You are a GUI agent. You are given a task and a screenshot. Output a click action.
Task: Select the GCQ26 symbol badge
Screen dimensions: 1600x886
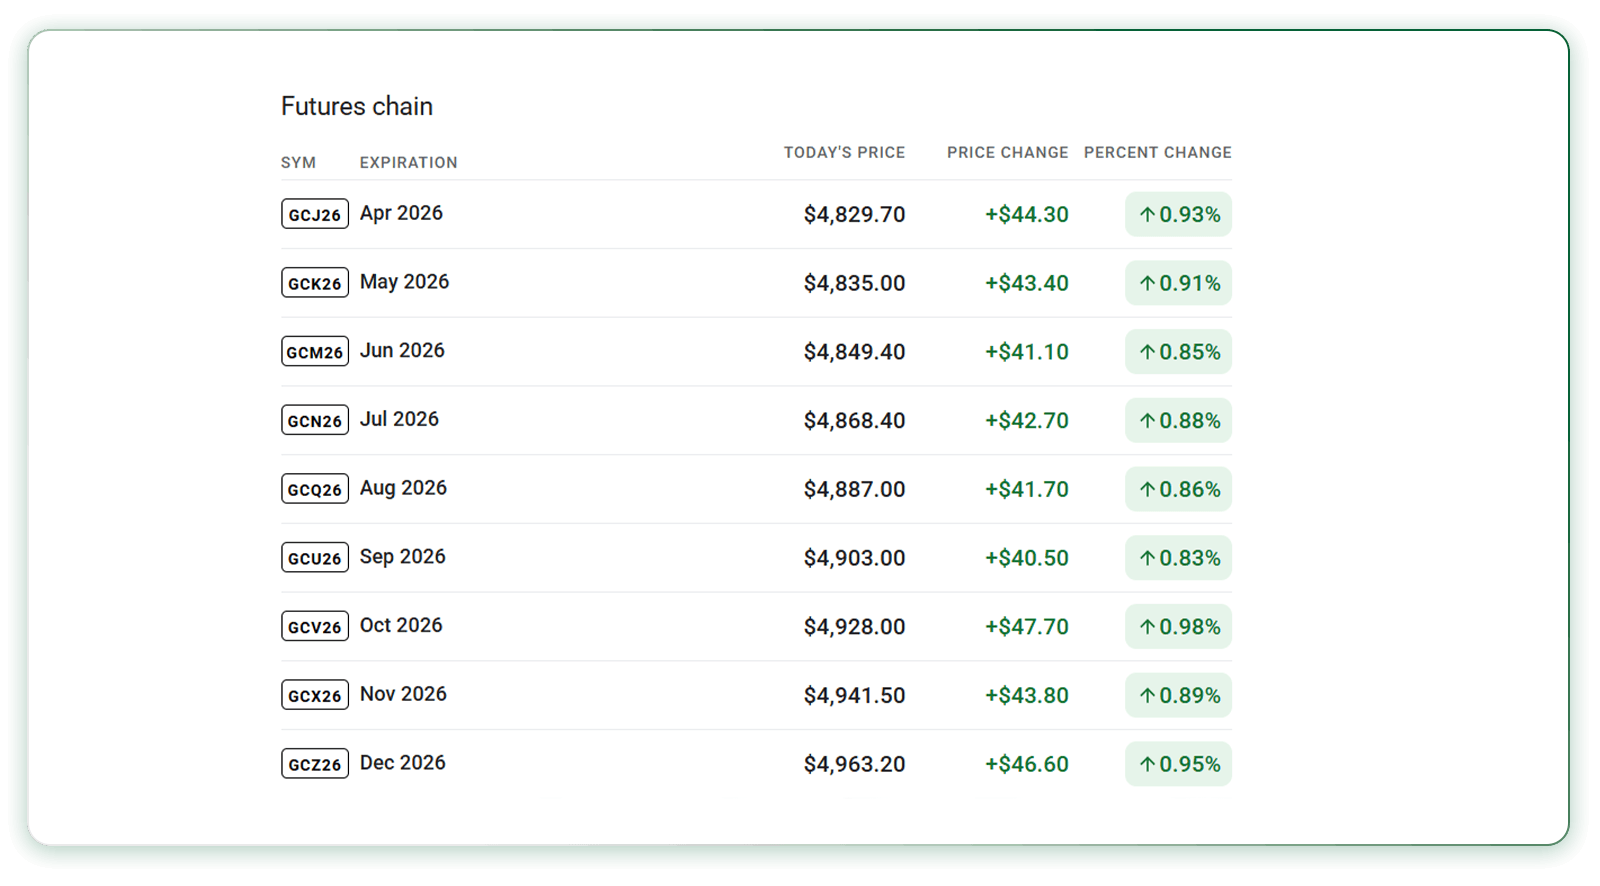(x=315, y=489)
